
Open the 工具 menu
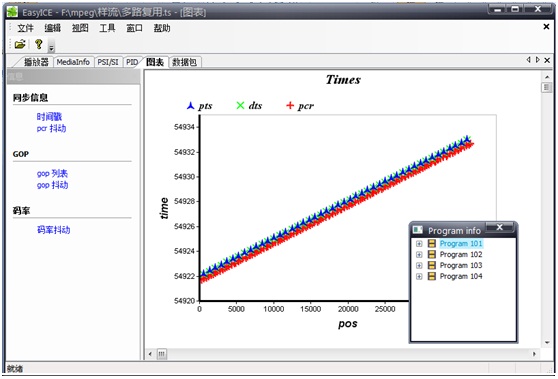(107, 28)
